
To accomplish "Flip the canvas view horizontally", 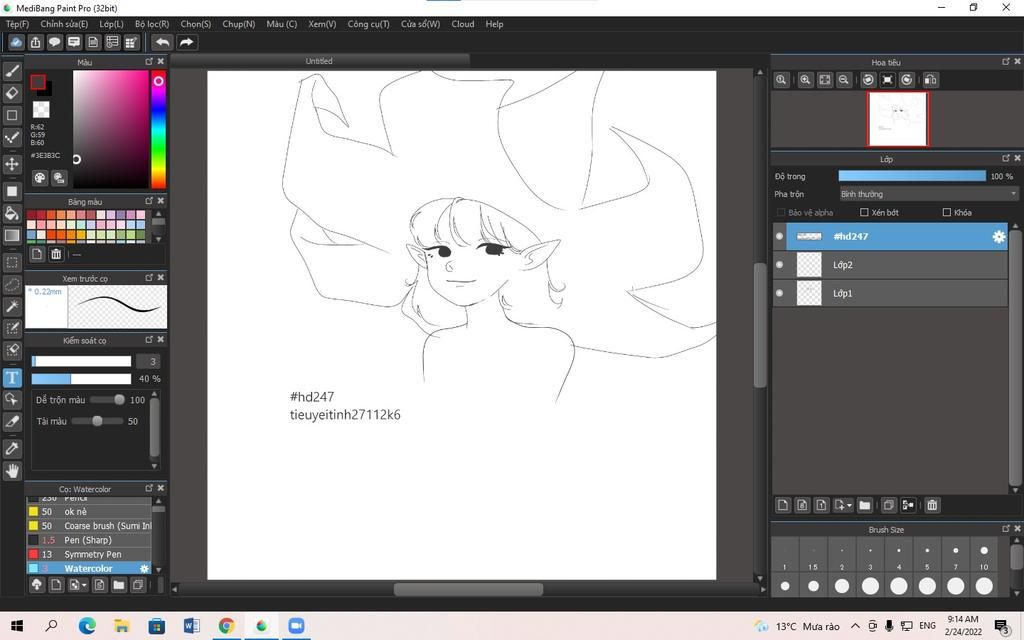I will click(931, 80).
